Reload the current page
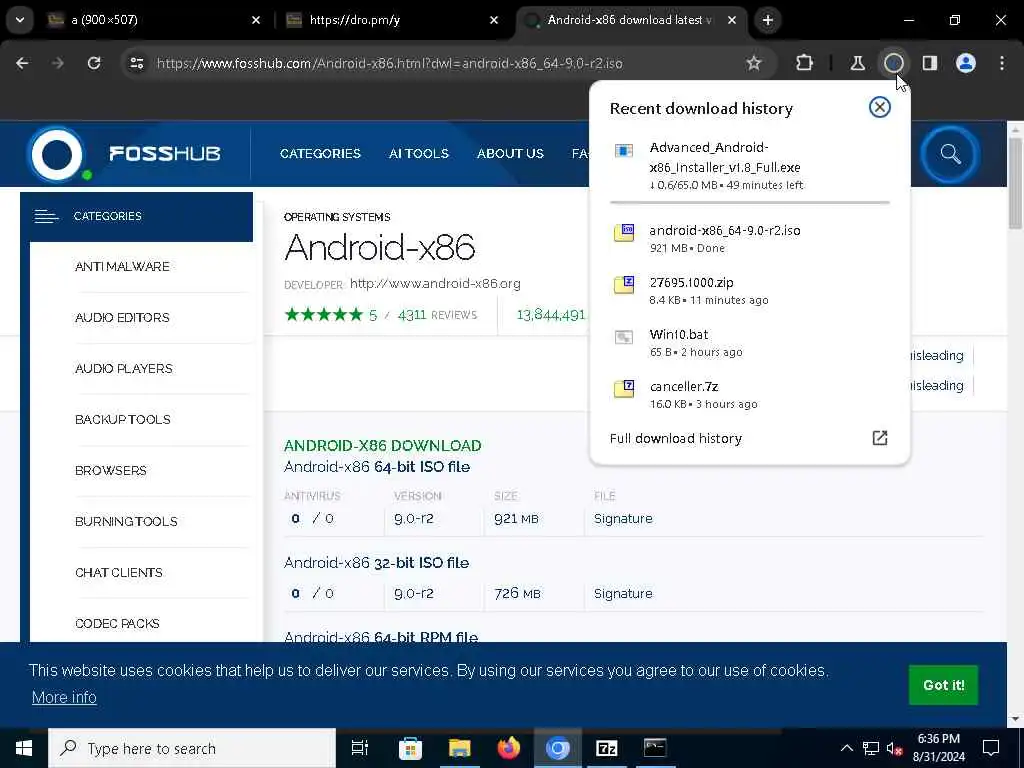Viewport: 1024px width, 768px height. pyautogui.click(x=94, y=63)
